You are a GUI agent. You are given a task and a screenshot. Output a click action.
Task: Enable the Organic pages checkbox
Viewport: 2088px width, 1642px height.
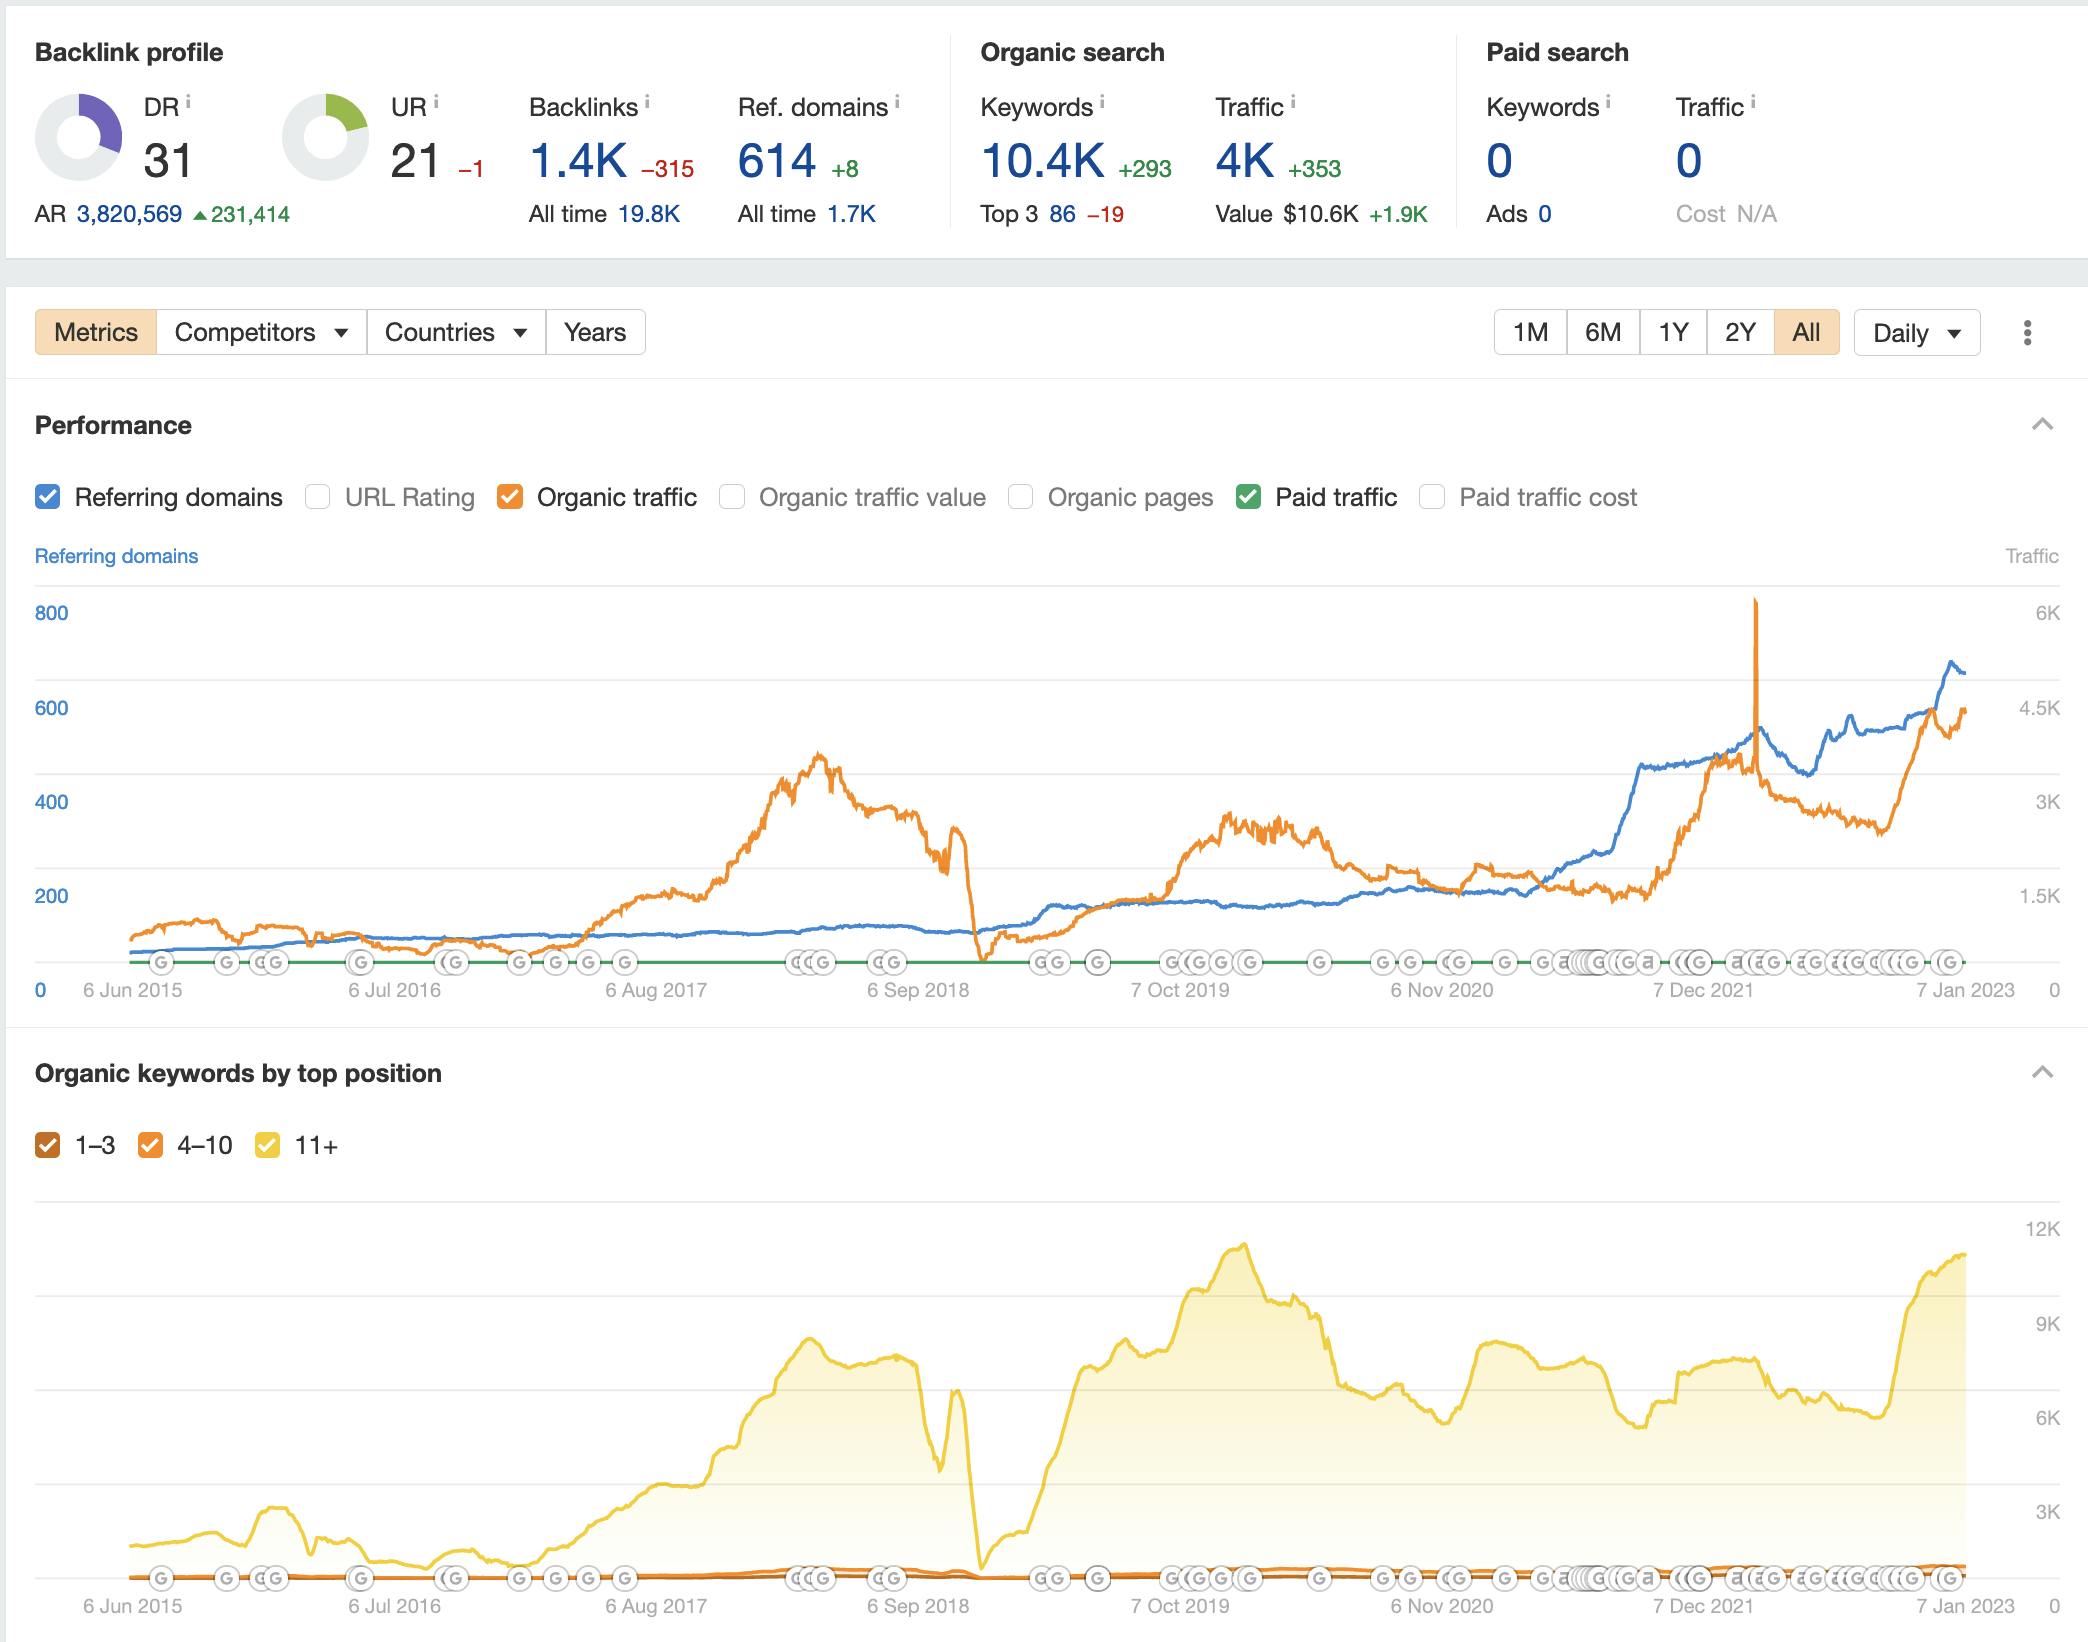[1020, 497]
